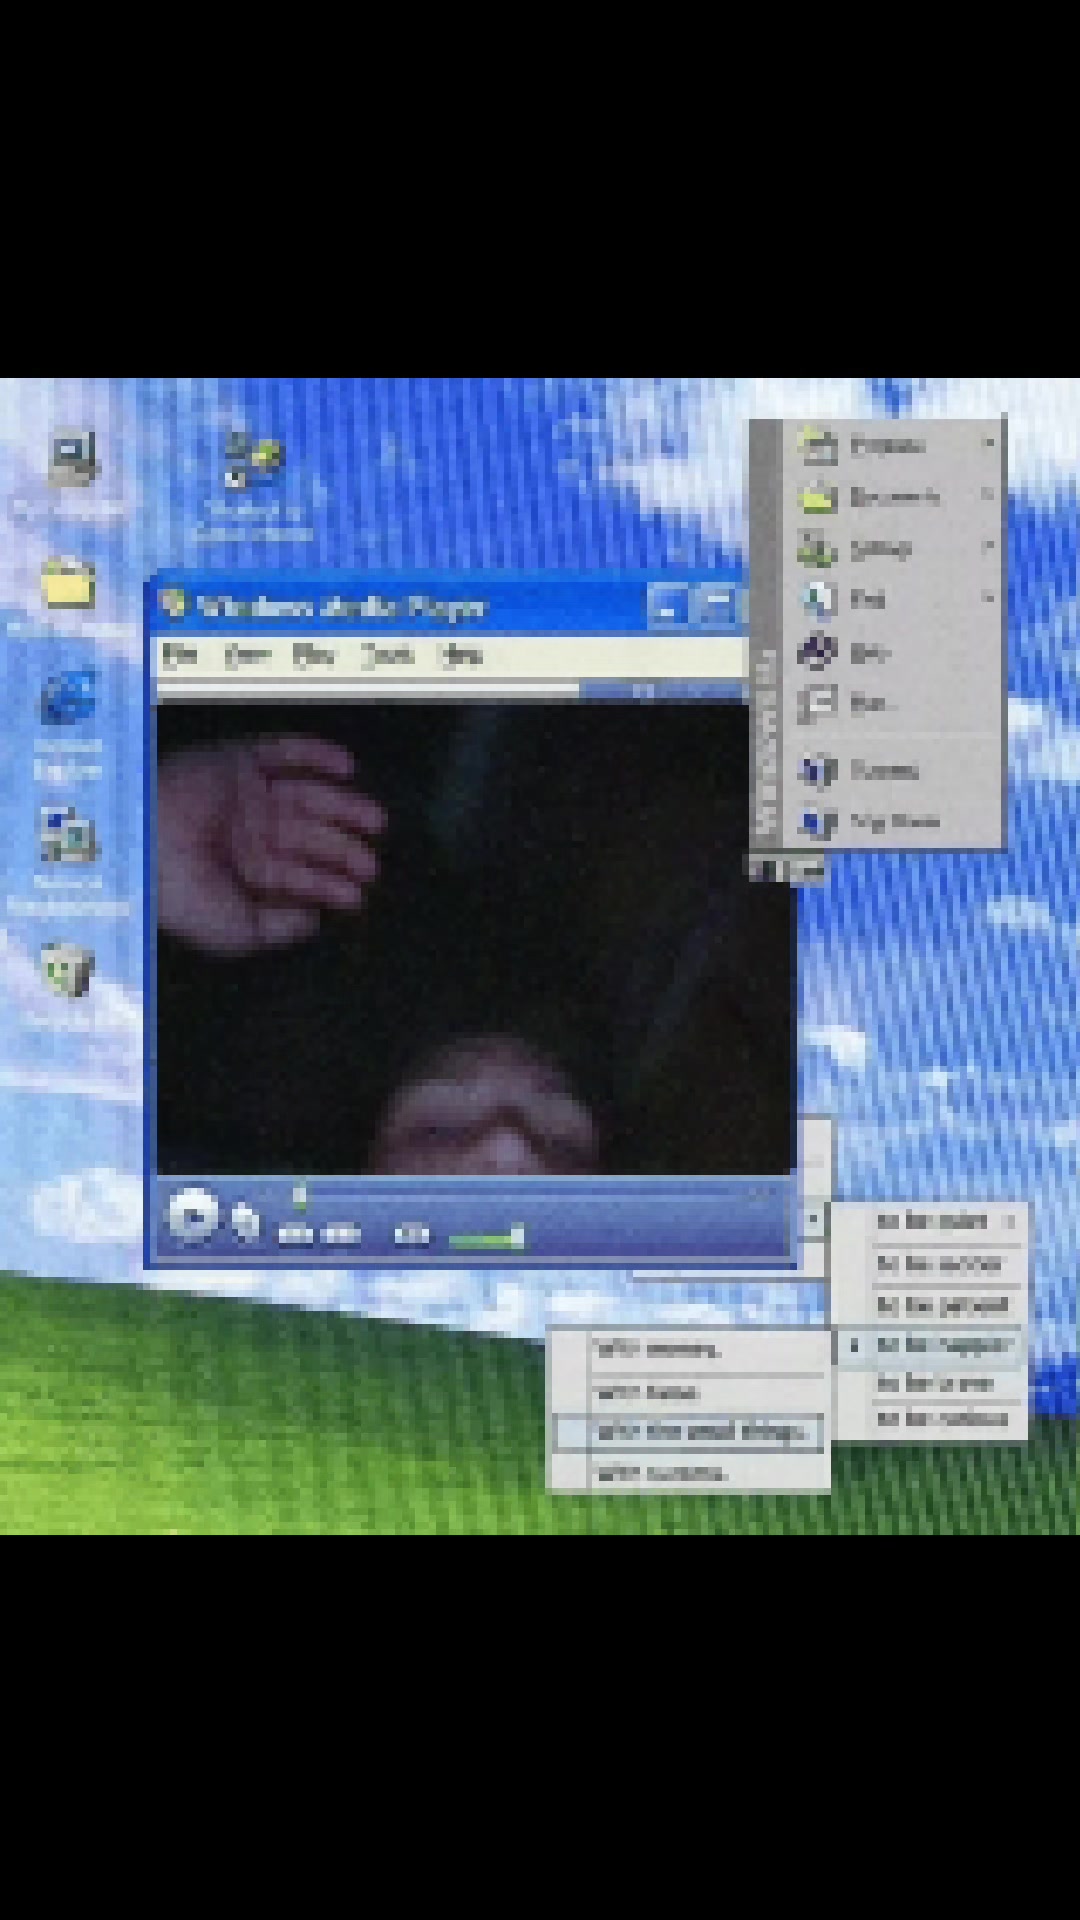The height and width of the screenshot is (1920, 1080).
Task: Expand the Programs submenu arrow
Action: pos(988,443)
